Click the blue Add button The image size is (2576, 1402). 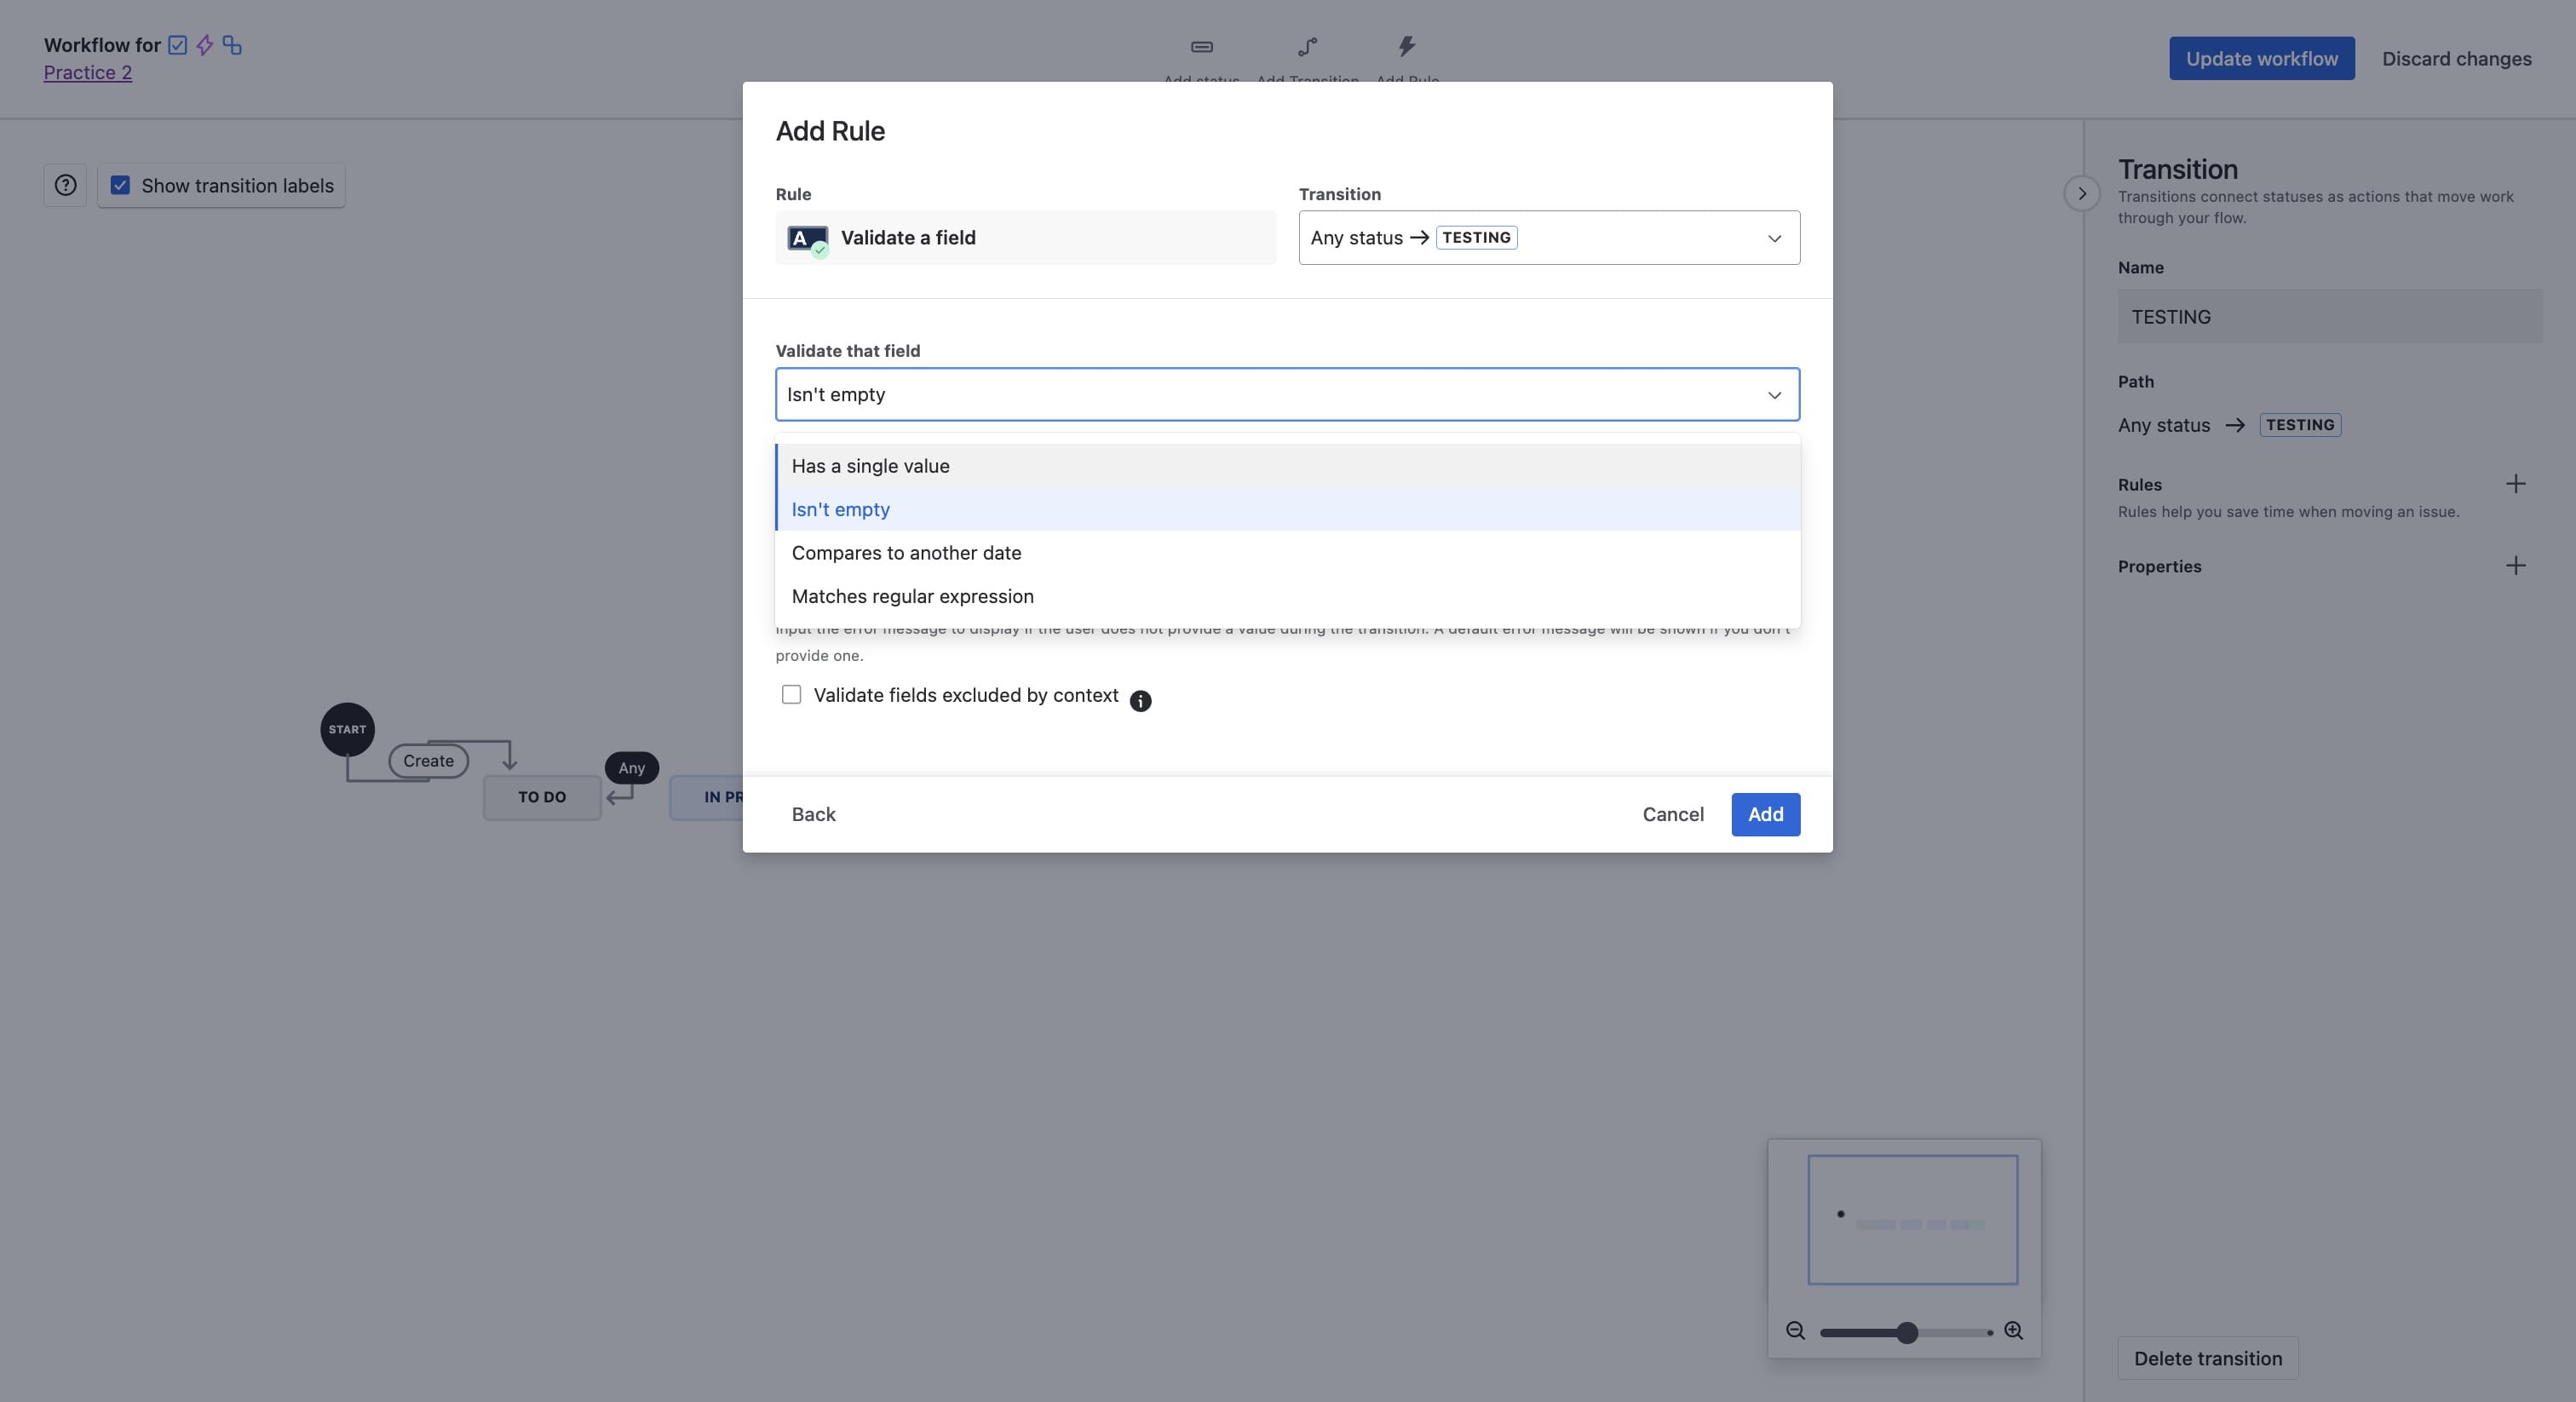click(x=1765, y=814)
